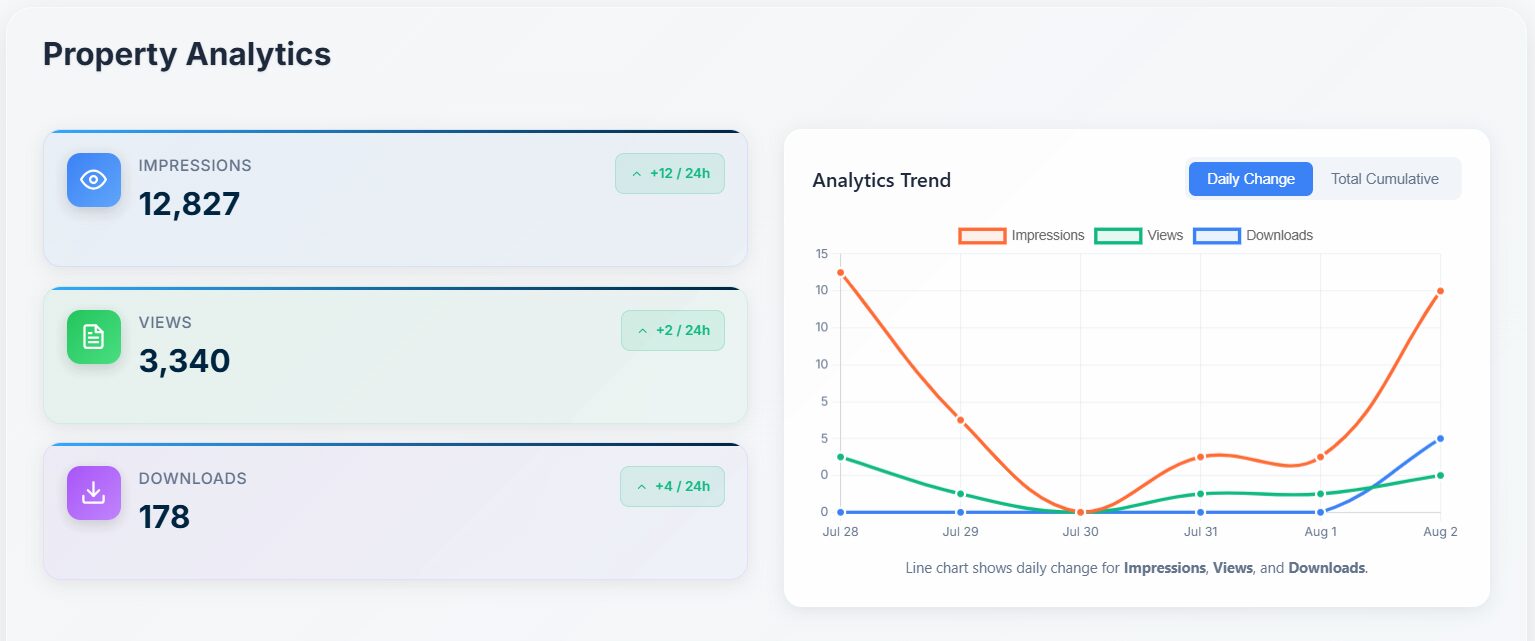
Task: Click the Impressions +12 / 24h badge
Action: (x=669, y=173)
